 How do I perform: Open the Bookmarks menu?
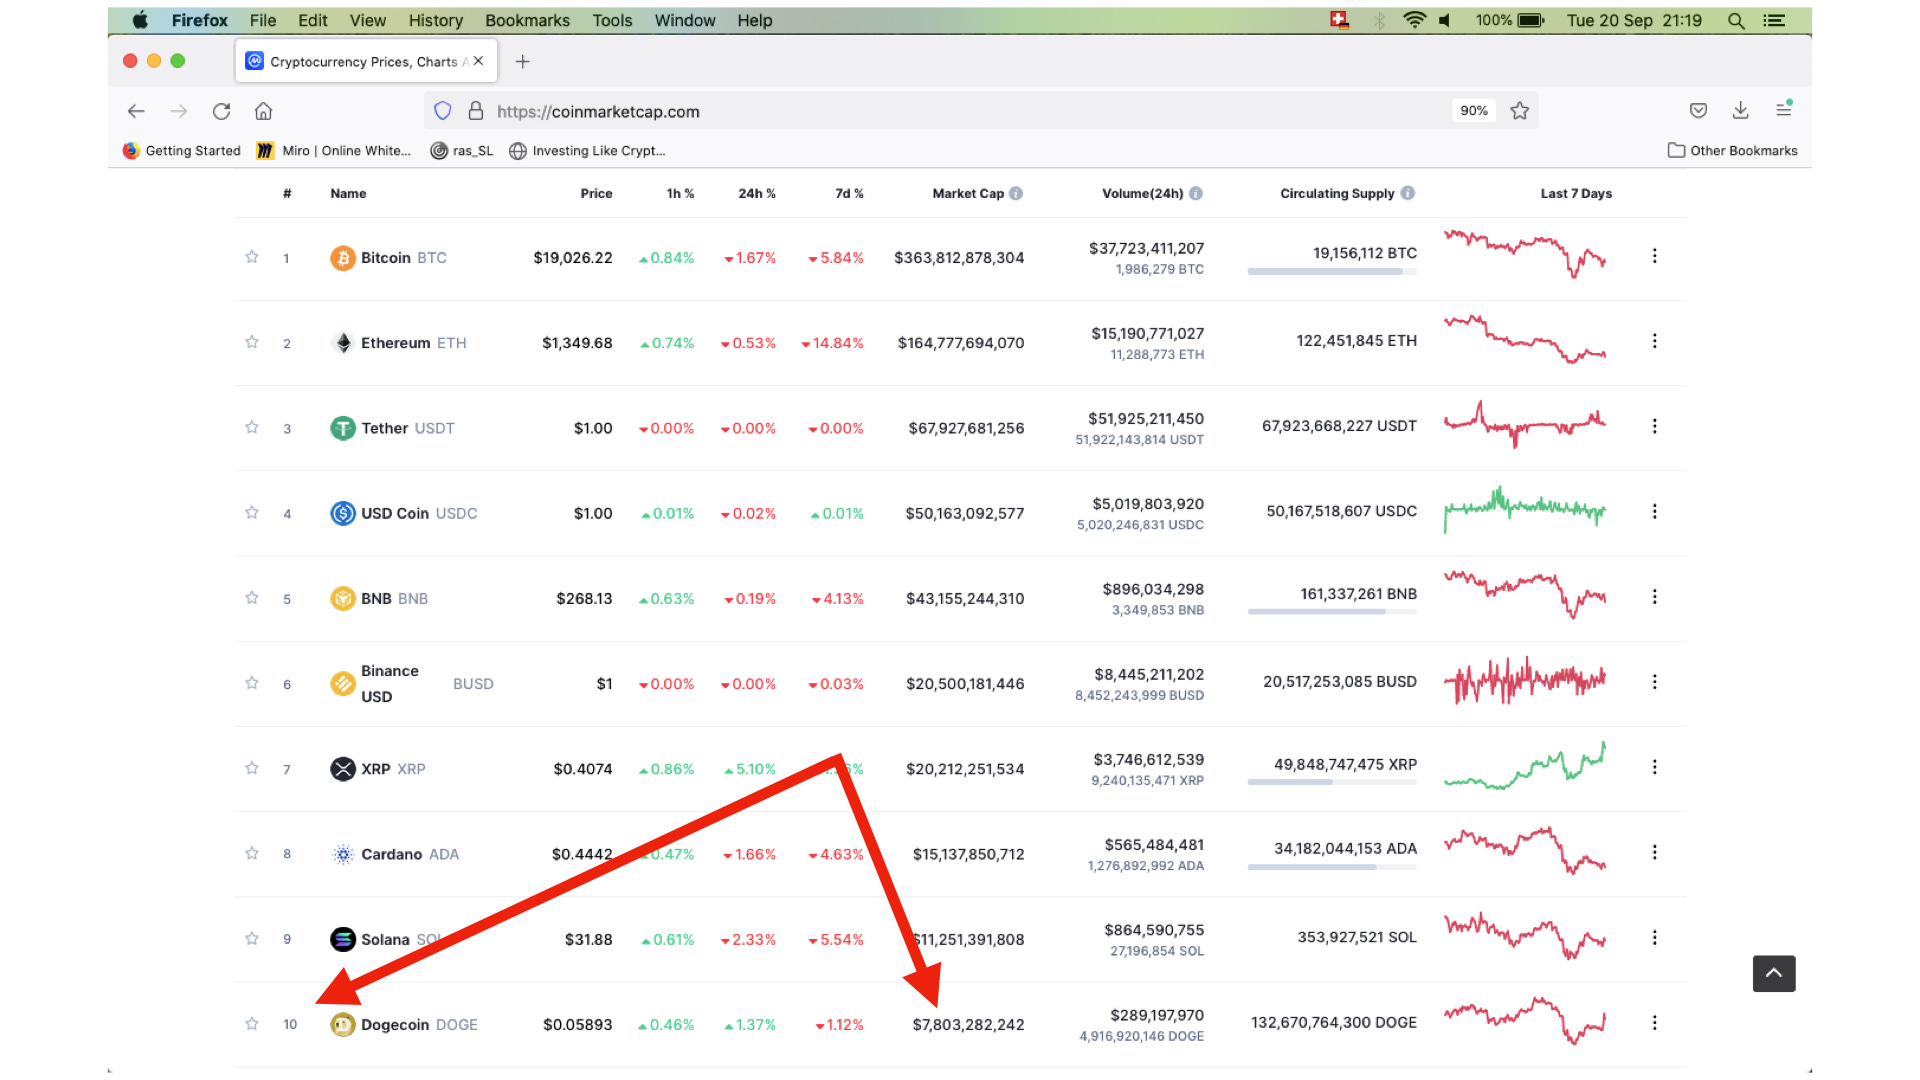point(528,20)
